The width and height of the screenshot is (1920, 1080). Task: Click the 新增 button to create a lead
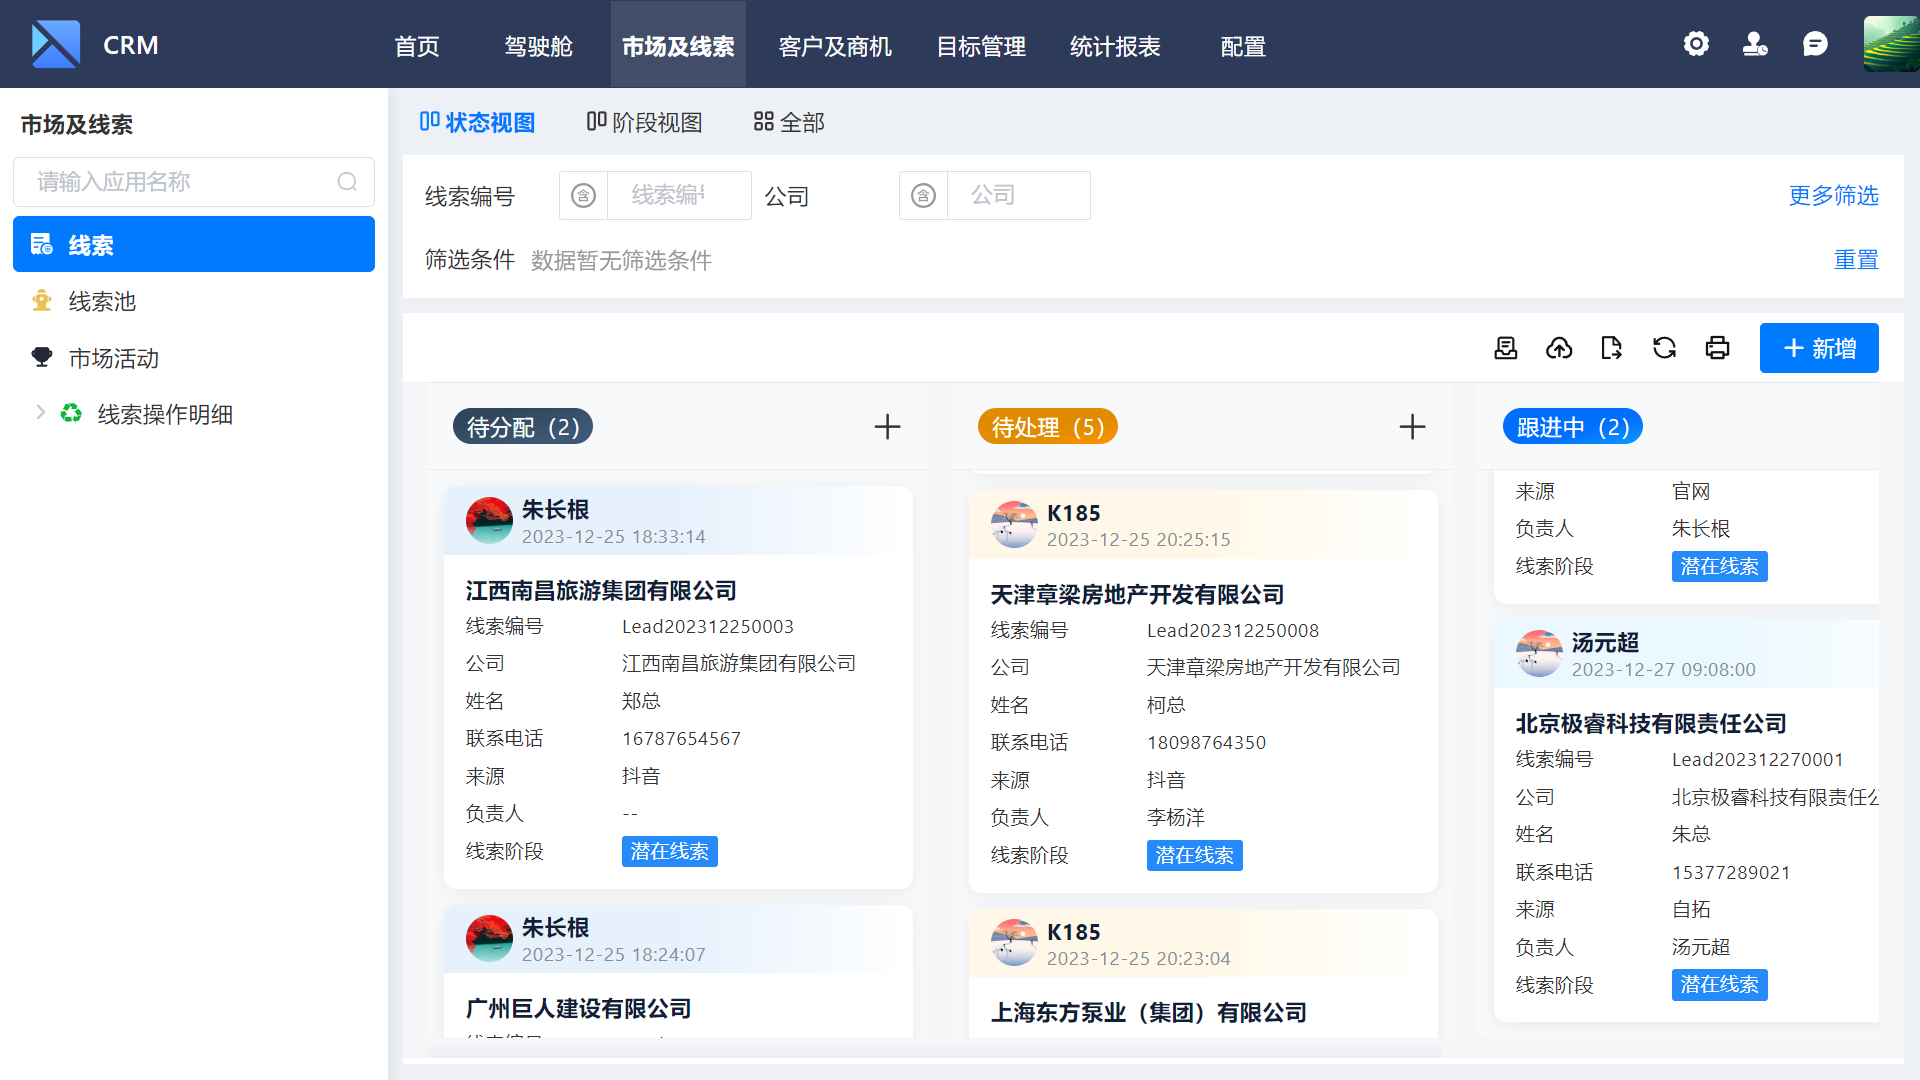1819,348
